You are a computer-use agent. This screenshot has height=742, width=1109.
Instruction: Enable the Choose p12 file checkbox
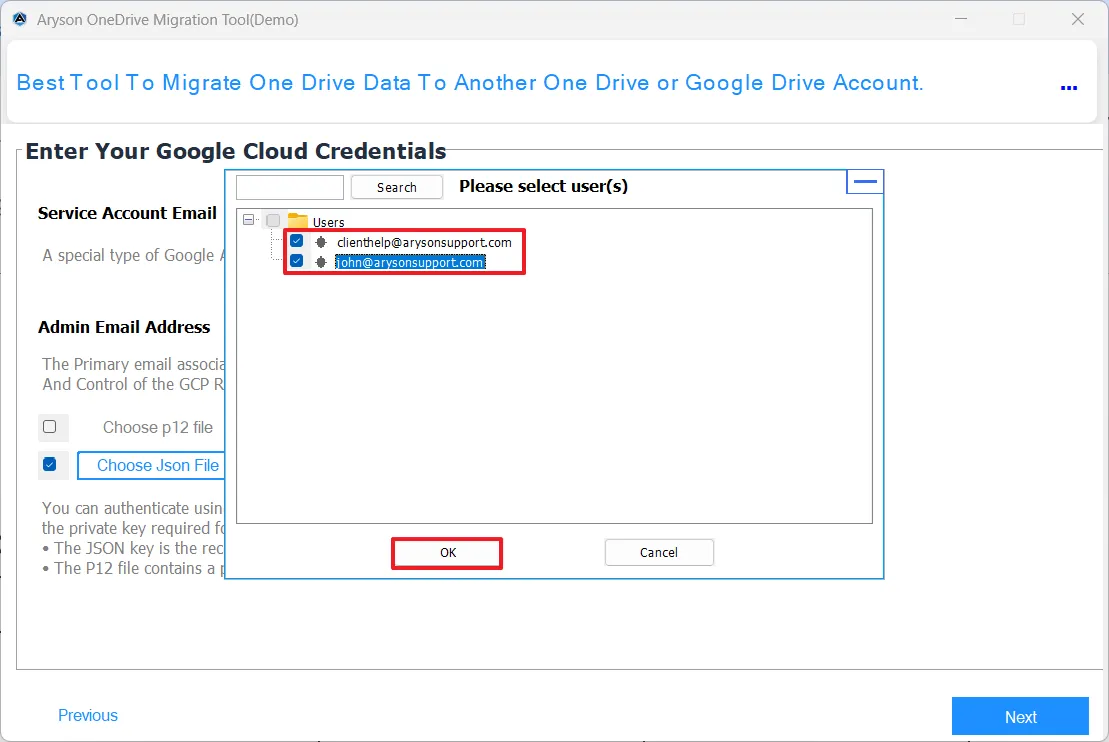pos(50,427)
